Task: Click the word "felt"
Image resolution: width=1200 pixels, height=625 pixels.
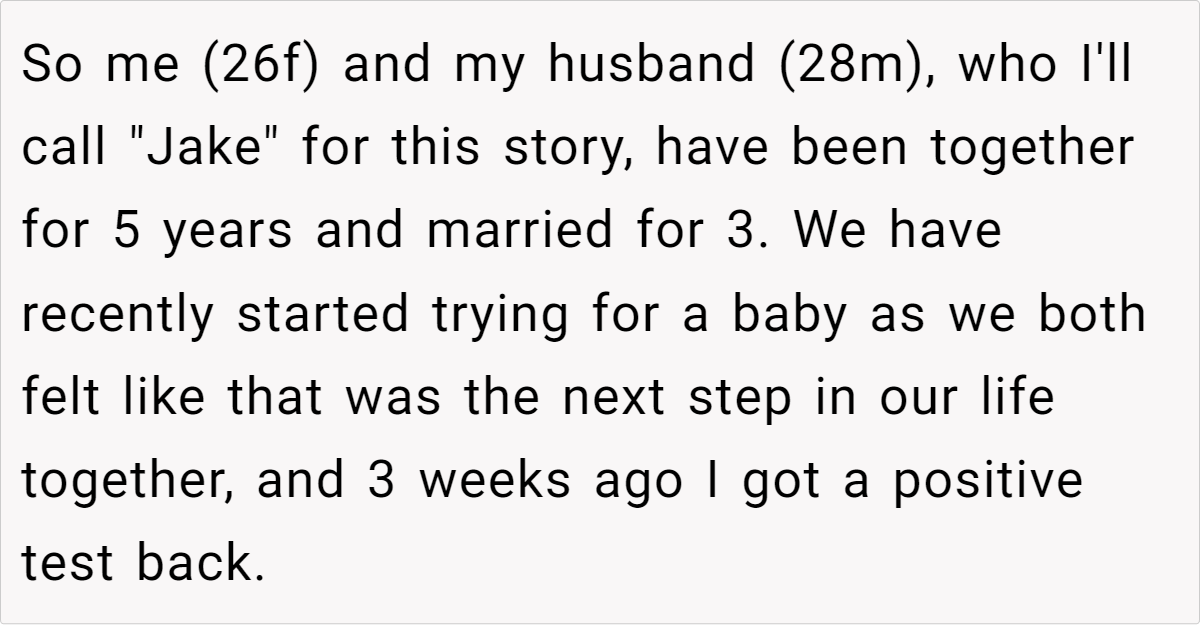Action: (60, 397)
